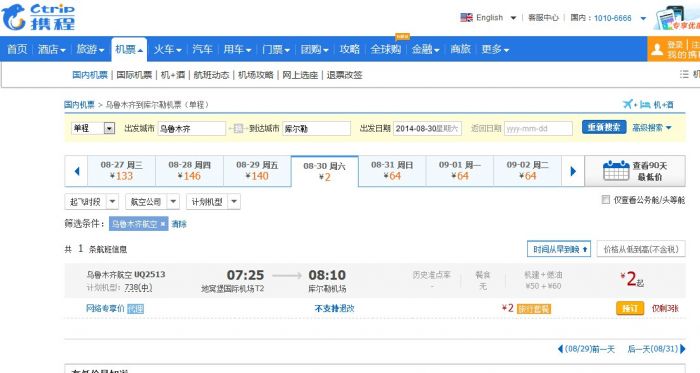Image resolution: width=700 pixels, height=373 pixels.
Task: Click the 到达城市 arrival city field
Action: tap(317, 128)
